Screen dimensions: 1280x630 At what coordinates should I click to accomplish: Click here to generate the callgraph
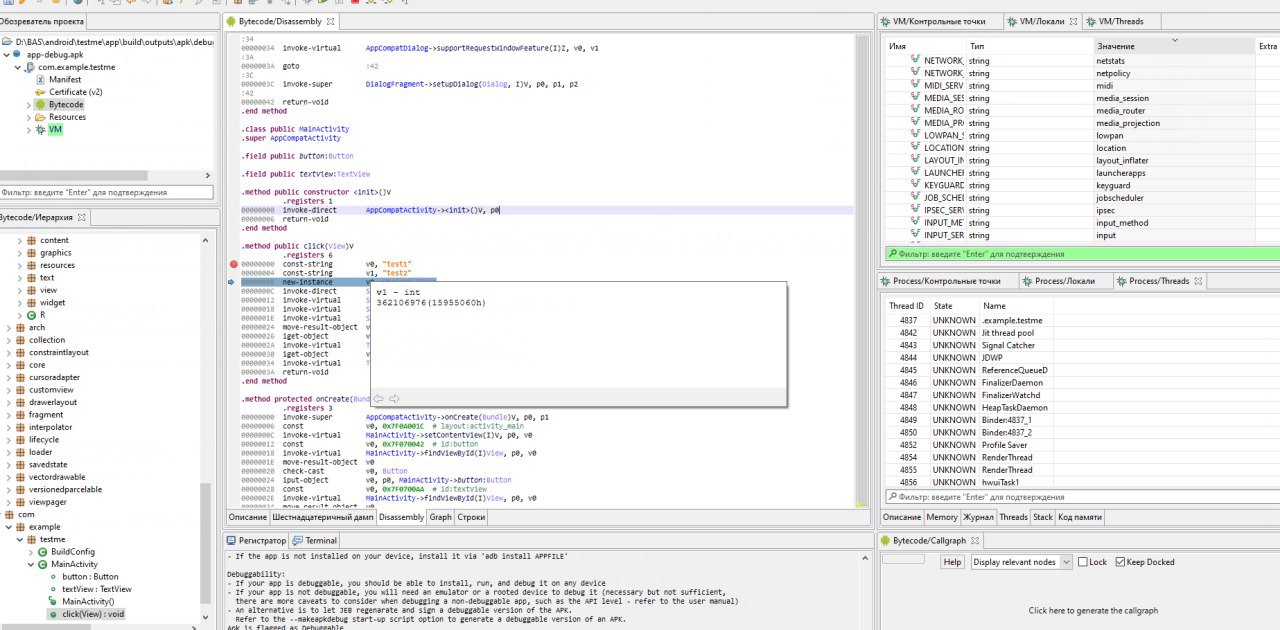click(x=1093, y=610)
